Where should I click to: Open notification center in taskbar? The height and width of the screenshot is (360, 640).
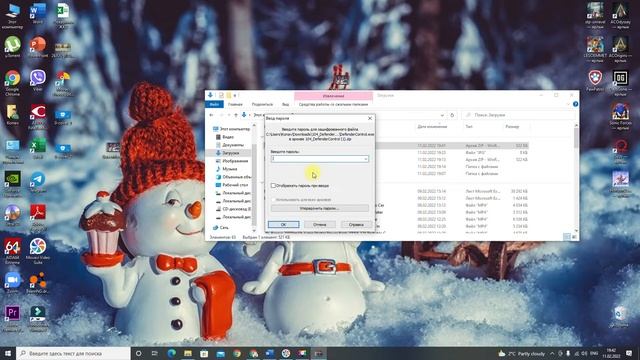coord(629,353)
